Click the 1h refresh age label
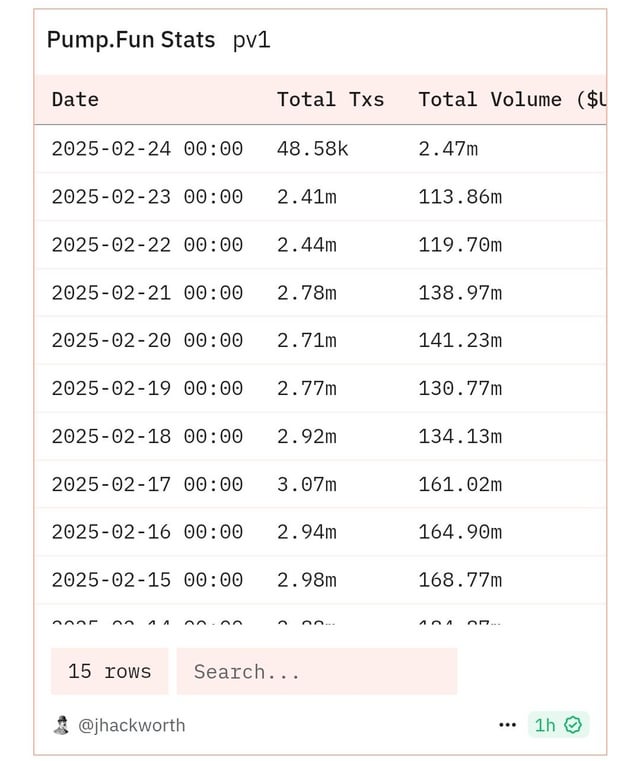Screen dimensions: 640x761 click(545, 725)
